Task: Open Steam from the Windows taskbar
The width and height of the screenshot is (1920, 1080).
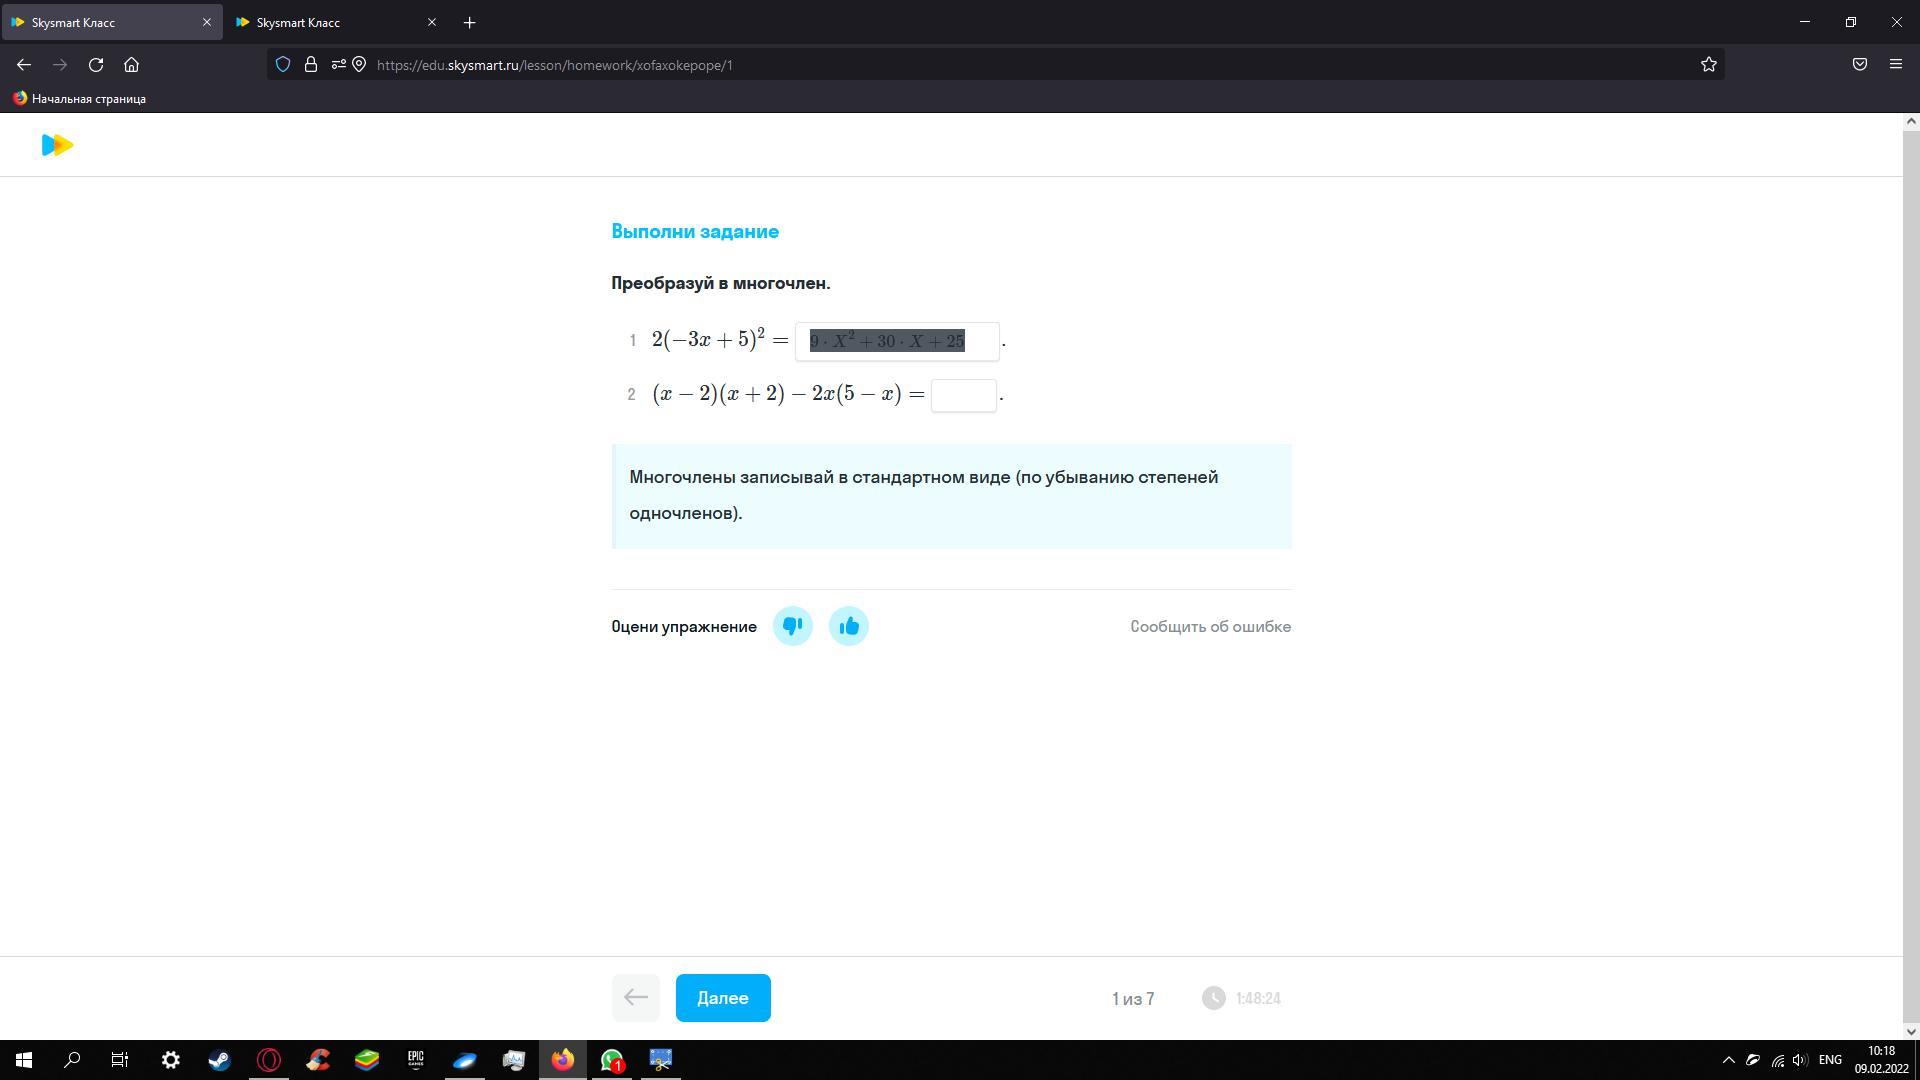Action: pyautogui.click(x=219, y=1060)
